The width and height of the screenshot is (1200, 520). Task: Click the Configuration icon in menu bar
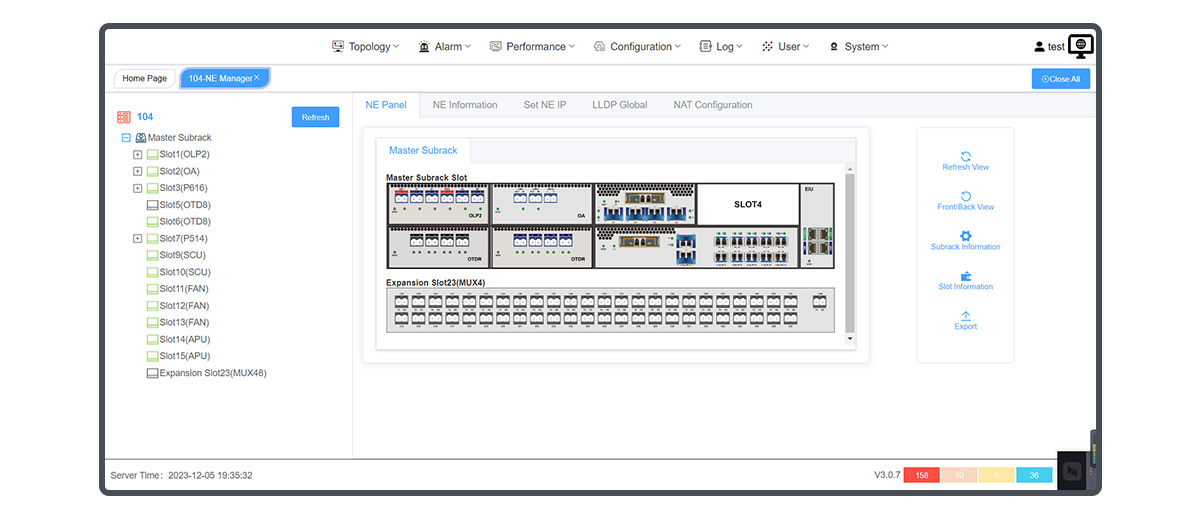600,46
